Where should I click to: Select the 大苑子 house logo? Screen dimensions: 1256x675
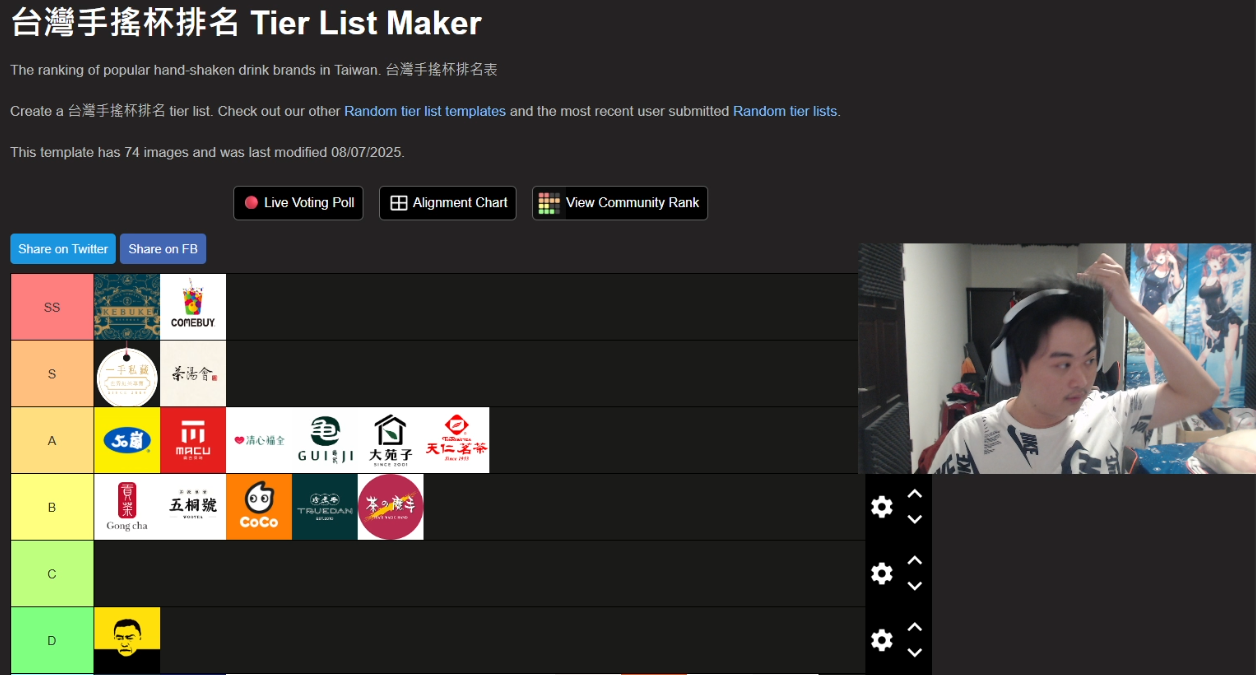coord(391,440)
